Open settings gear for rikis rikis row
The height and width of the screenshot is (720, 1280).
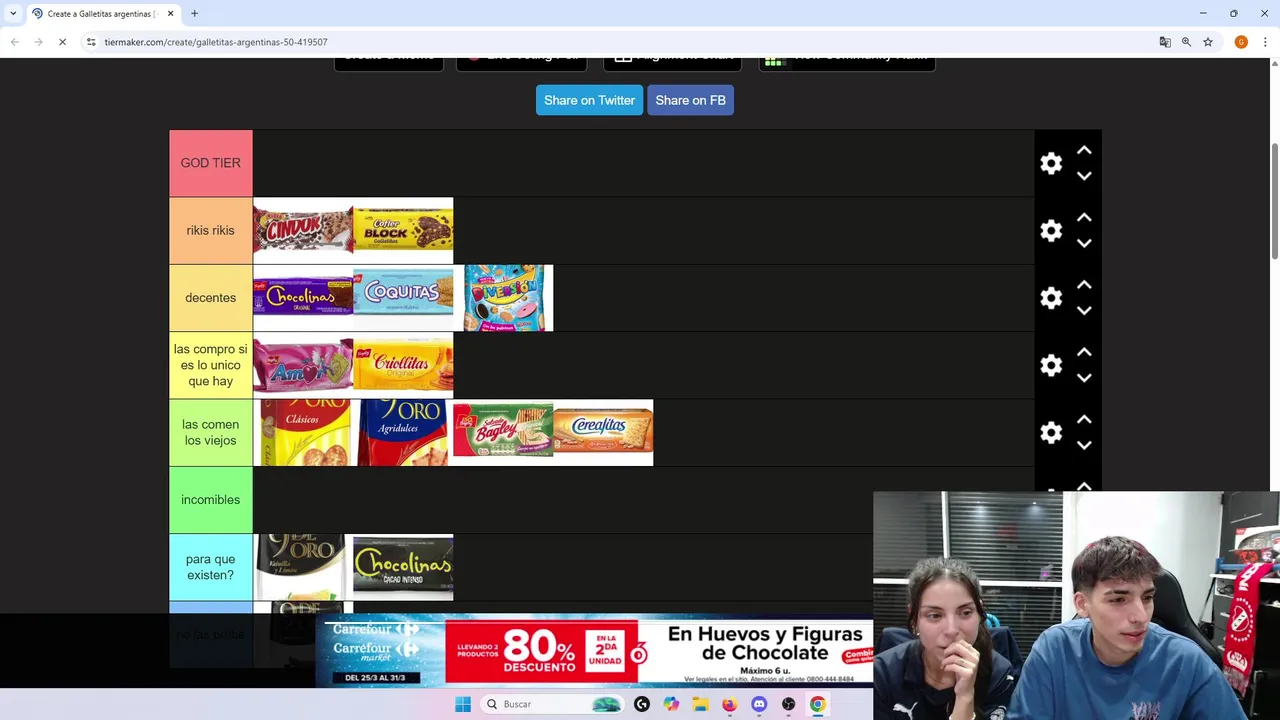pos(1051,231)
